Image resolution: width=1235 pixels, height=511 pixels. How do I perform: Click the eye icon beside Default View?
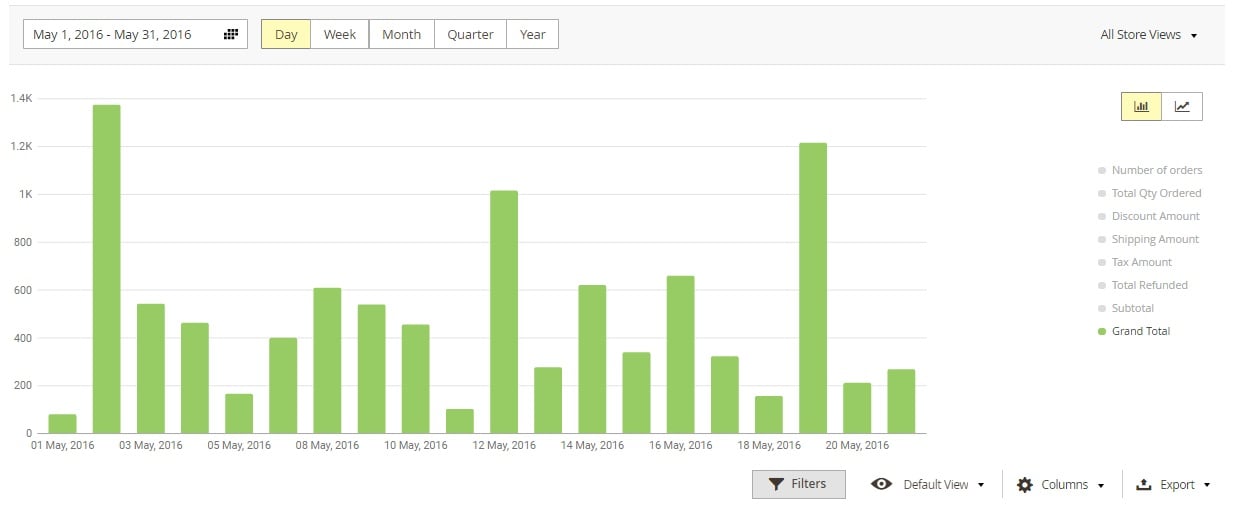click(x=881, y=484)
